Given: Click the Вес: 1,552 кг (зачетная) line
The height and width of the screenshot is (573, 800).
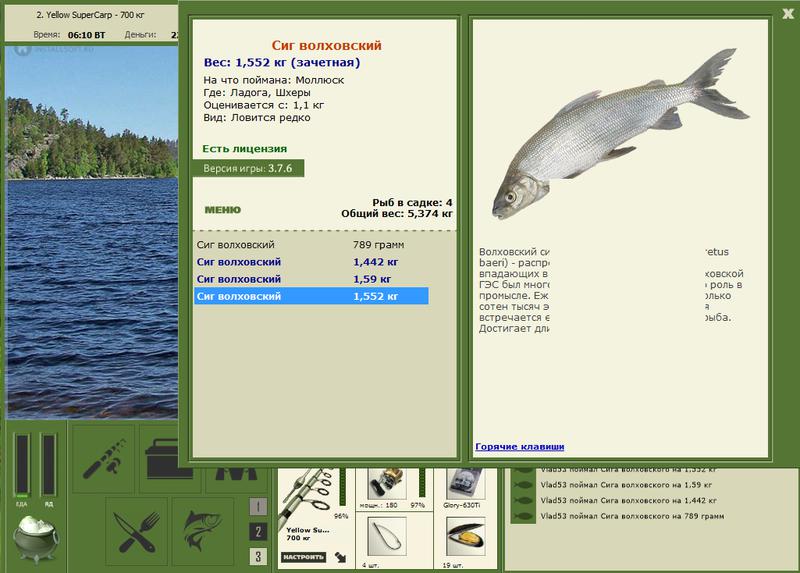Looking at the screenshot, I should point(282,62).
